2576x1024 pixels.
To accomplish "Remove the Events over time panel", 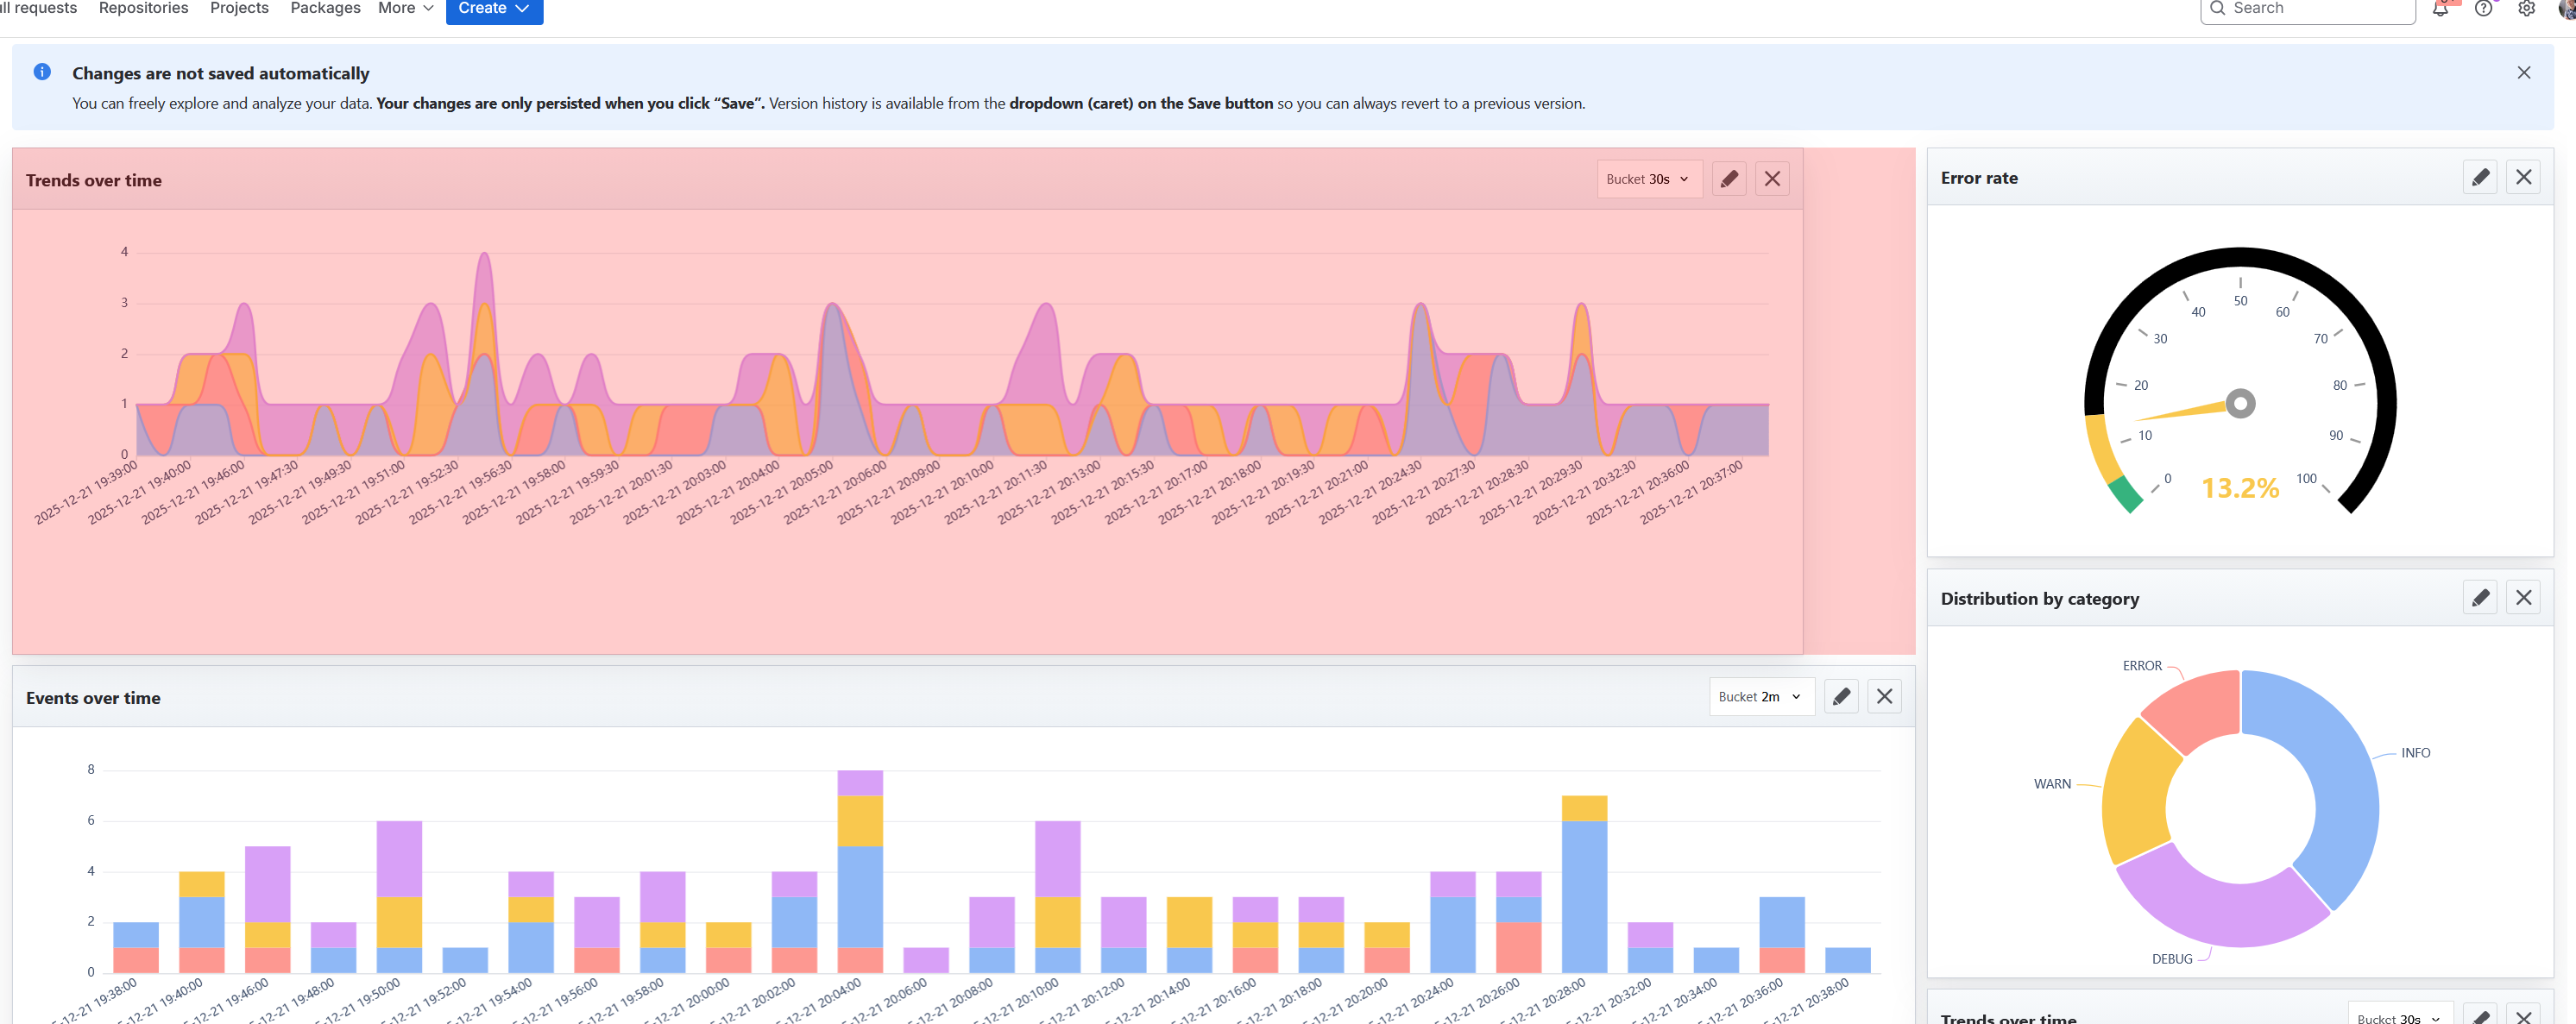I will pos(1884,696).
